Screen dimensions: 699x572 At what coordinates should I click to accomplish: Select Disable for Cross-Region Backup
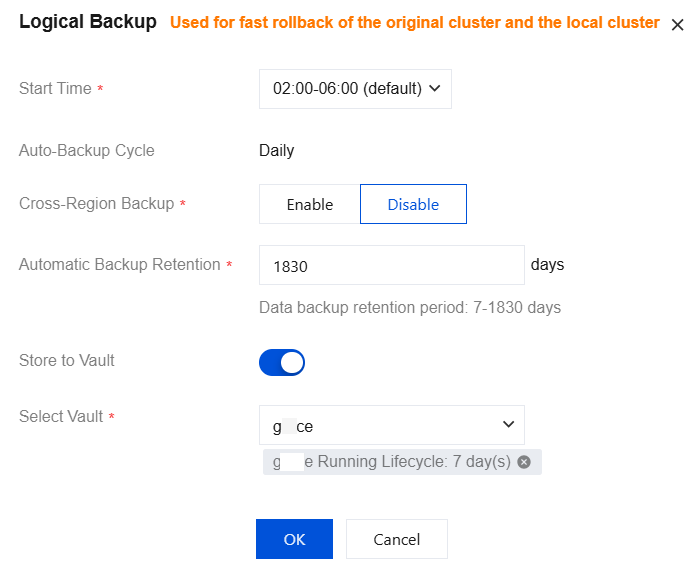pos(413,204)
